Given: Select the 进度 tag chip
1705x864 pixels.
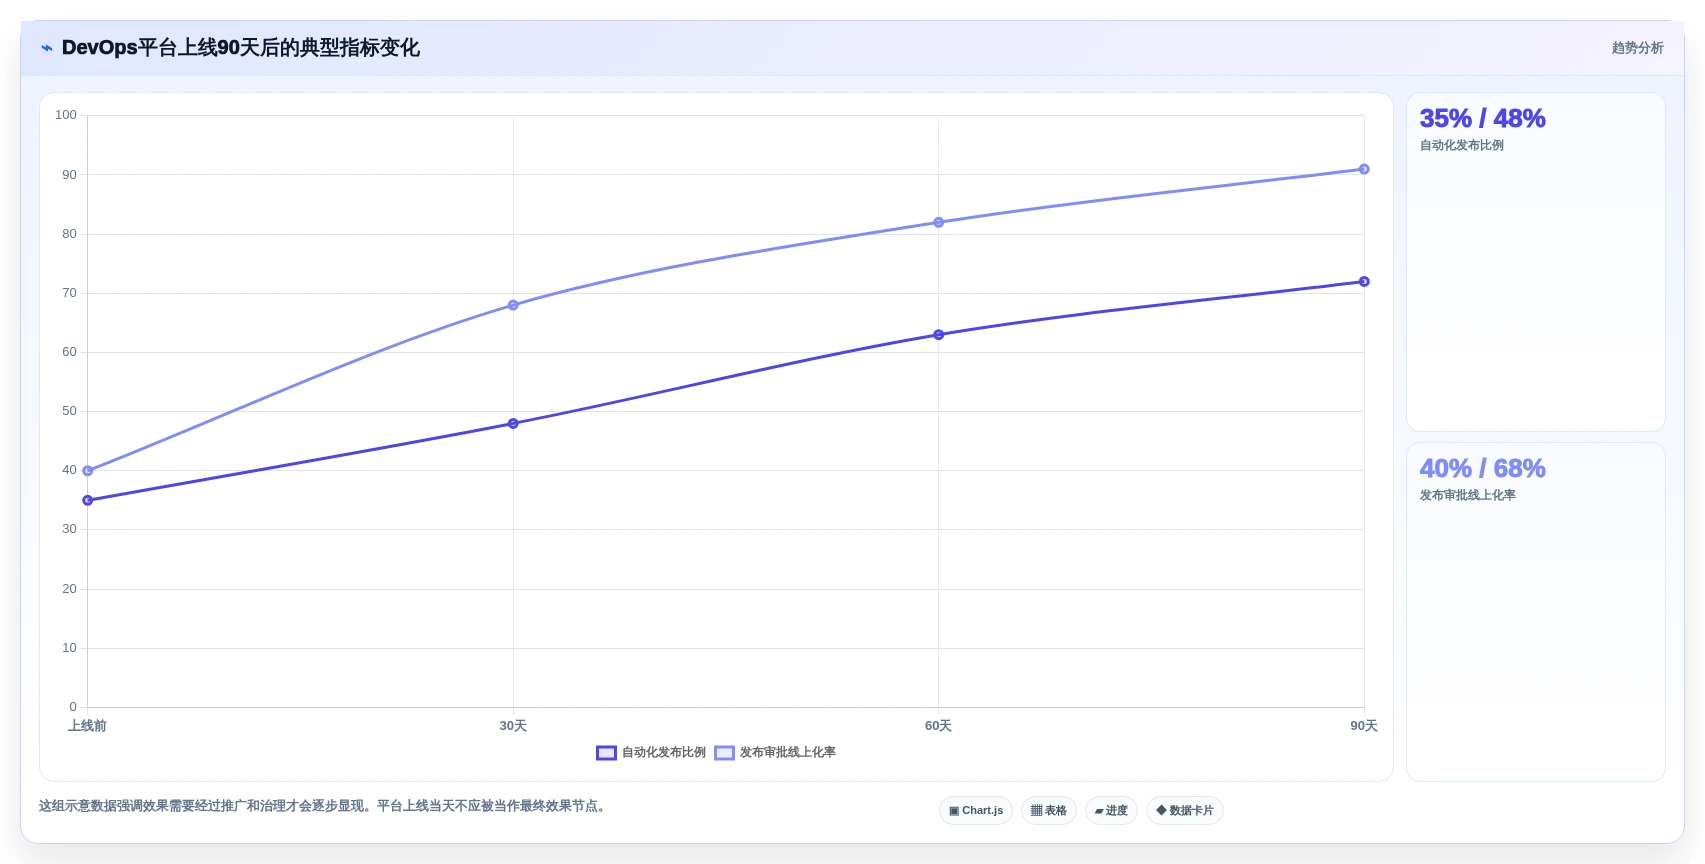Looking at the screenshot, I should click(1111, 811).
